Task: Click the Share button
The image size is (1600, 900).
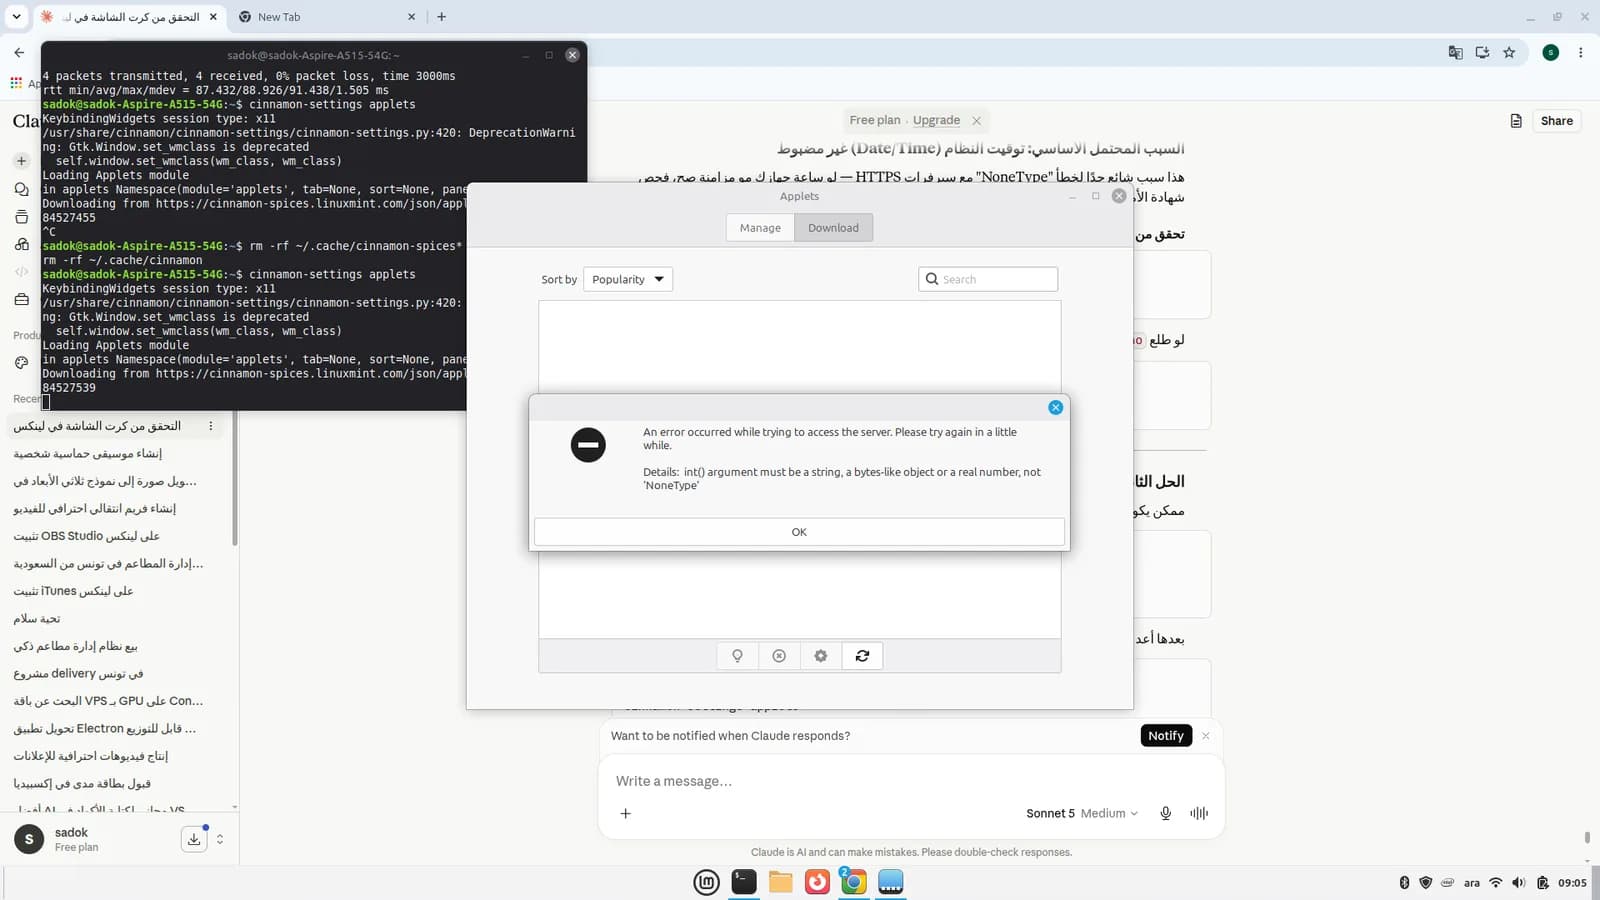Action: click(x=1556, y=121)
